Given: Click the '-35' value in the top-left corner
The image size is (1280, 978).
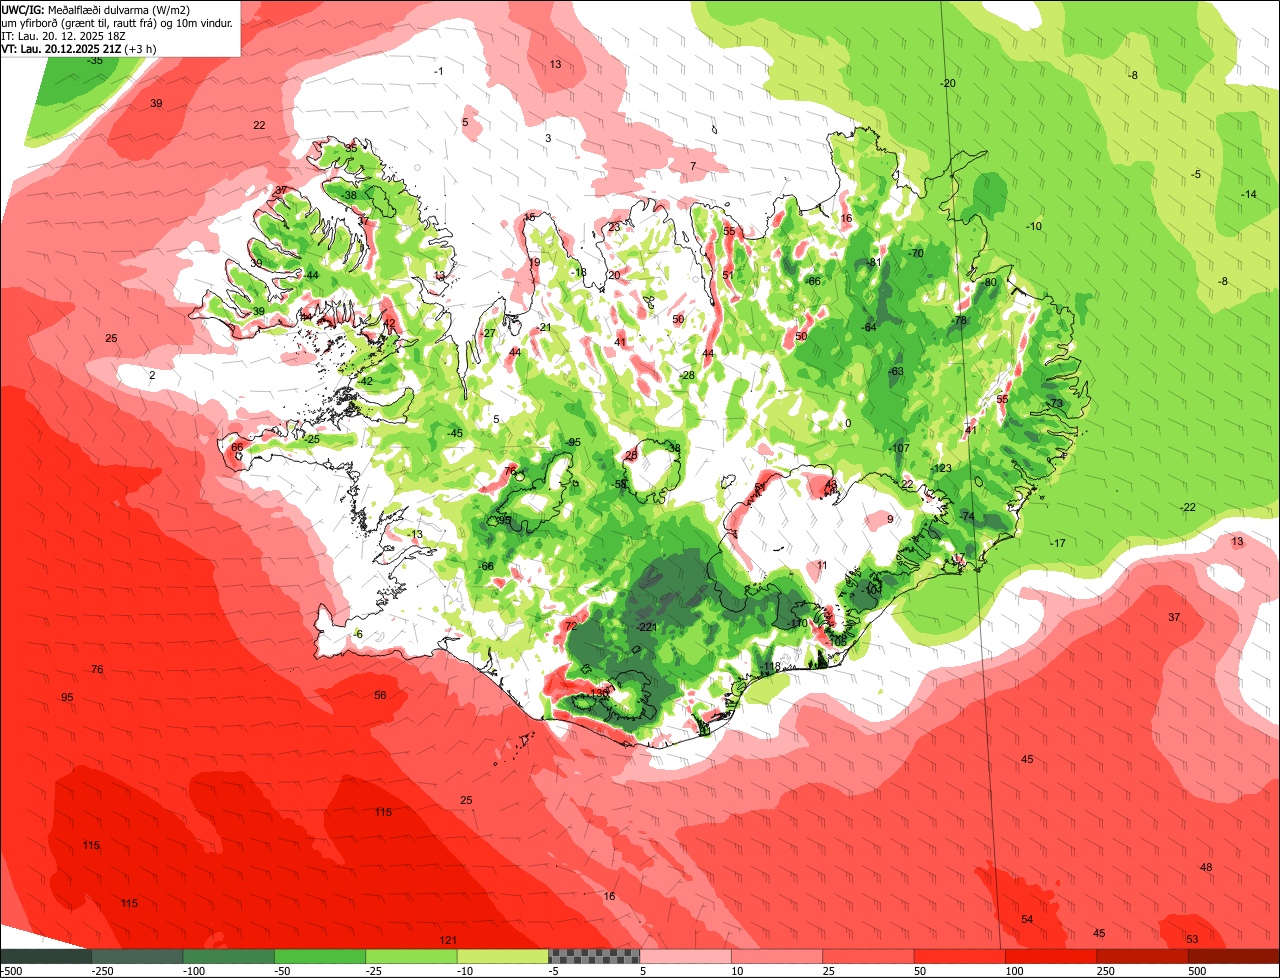Looking at the screenshot, I should point(95,60).
